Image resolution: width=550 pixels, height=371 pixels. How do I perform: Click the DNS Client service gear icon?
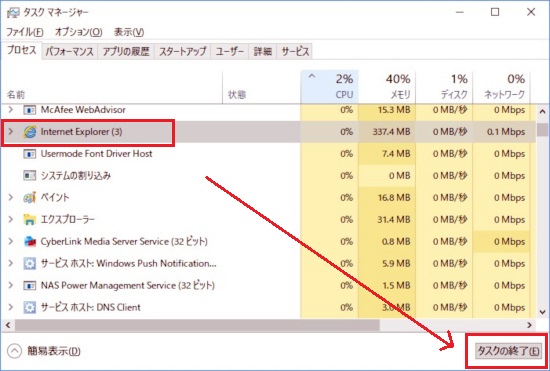30,308
